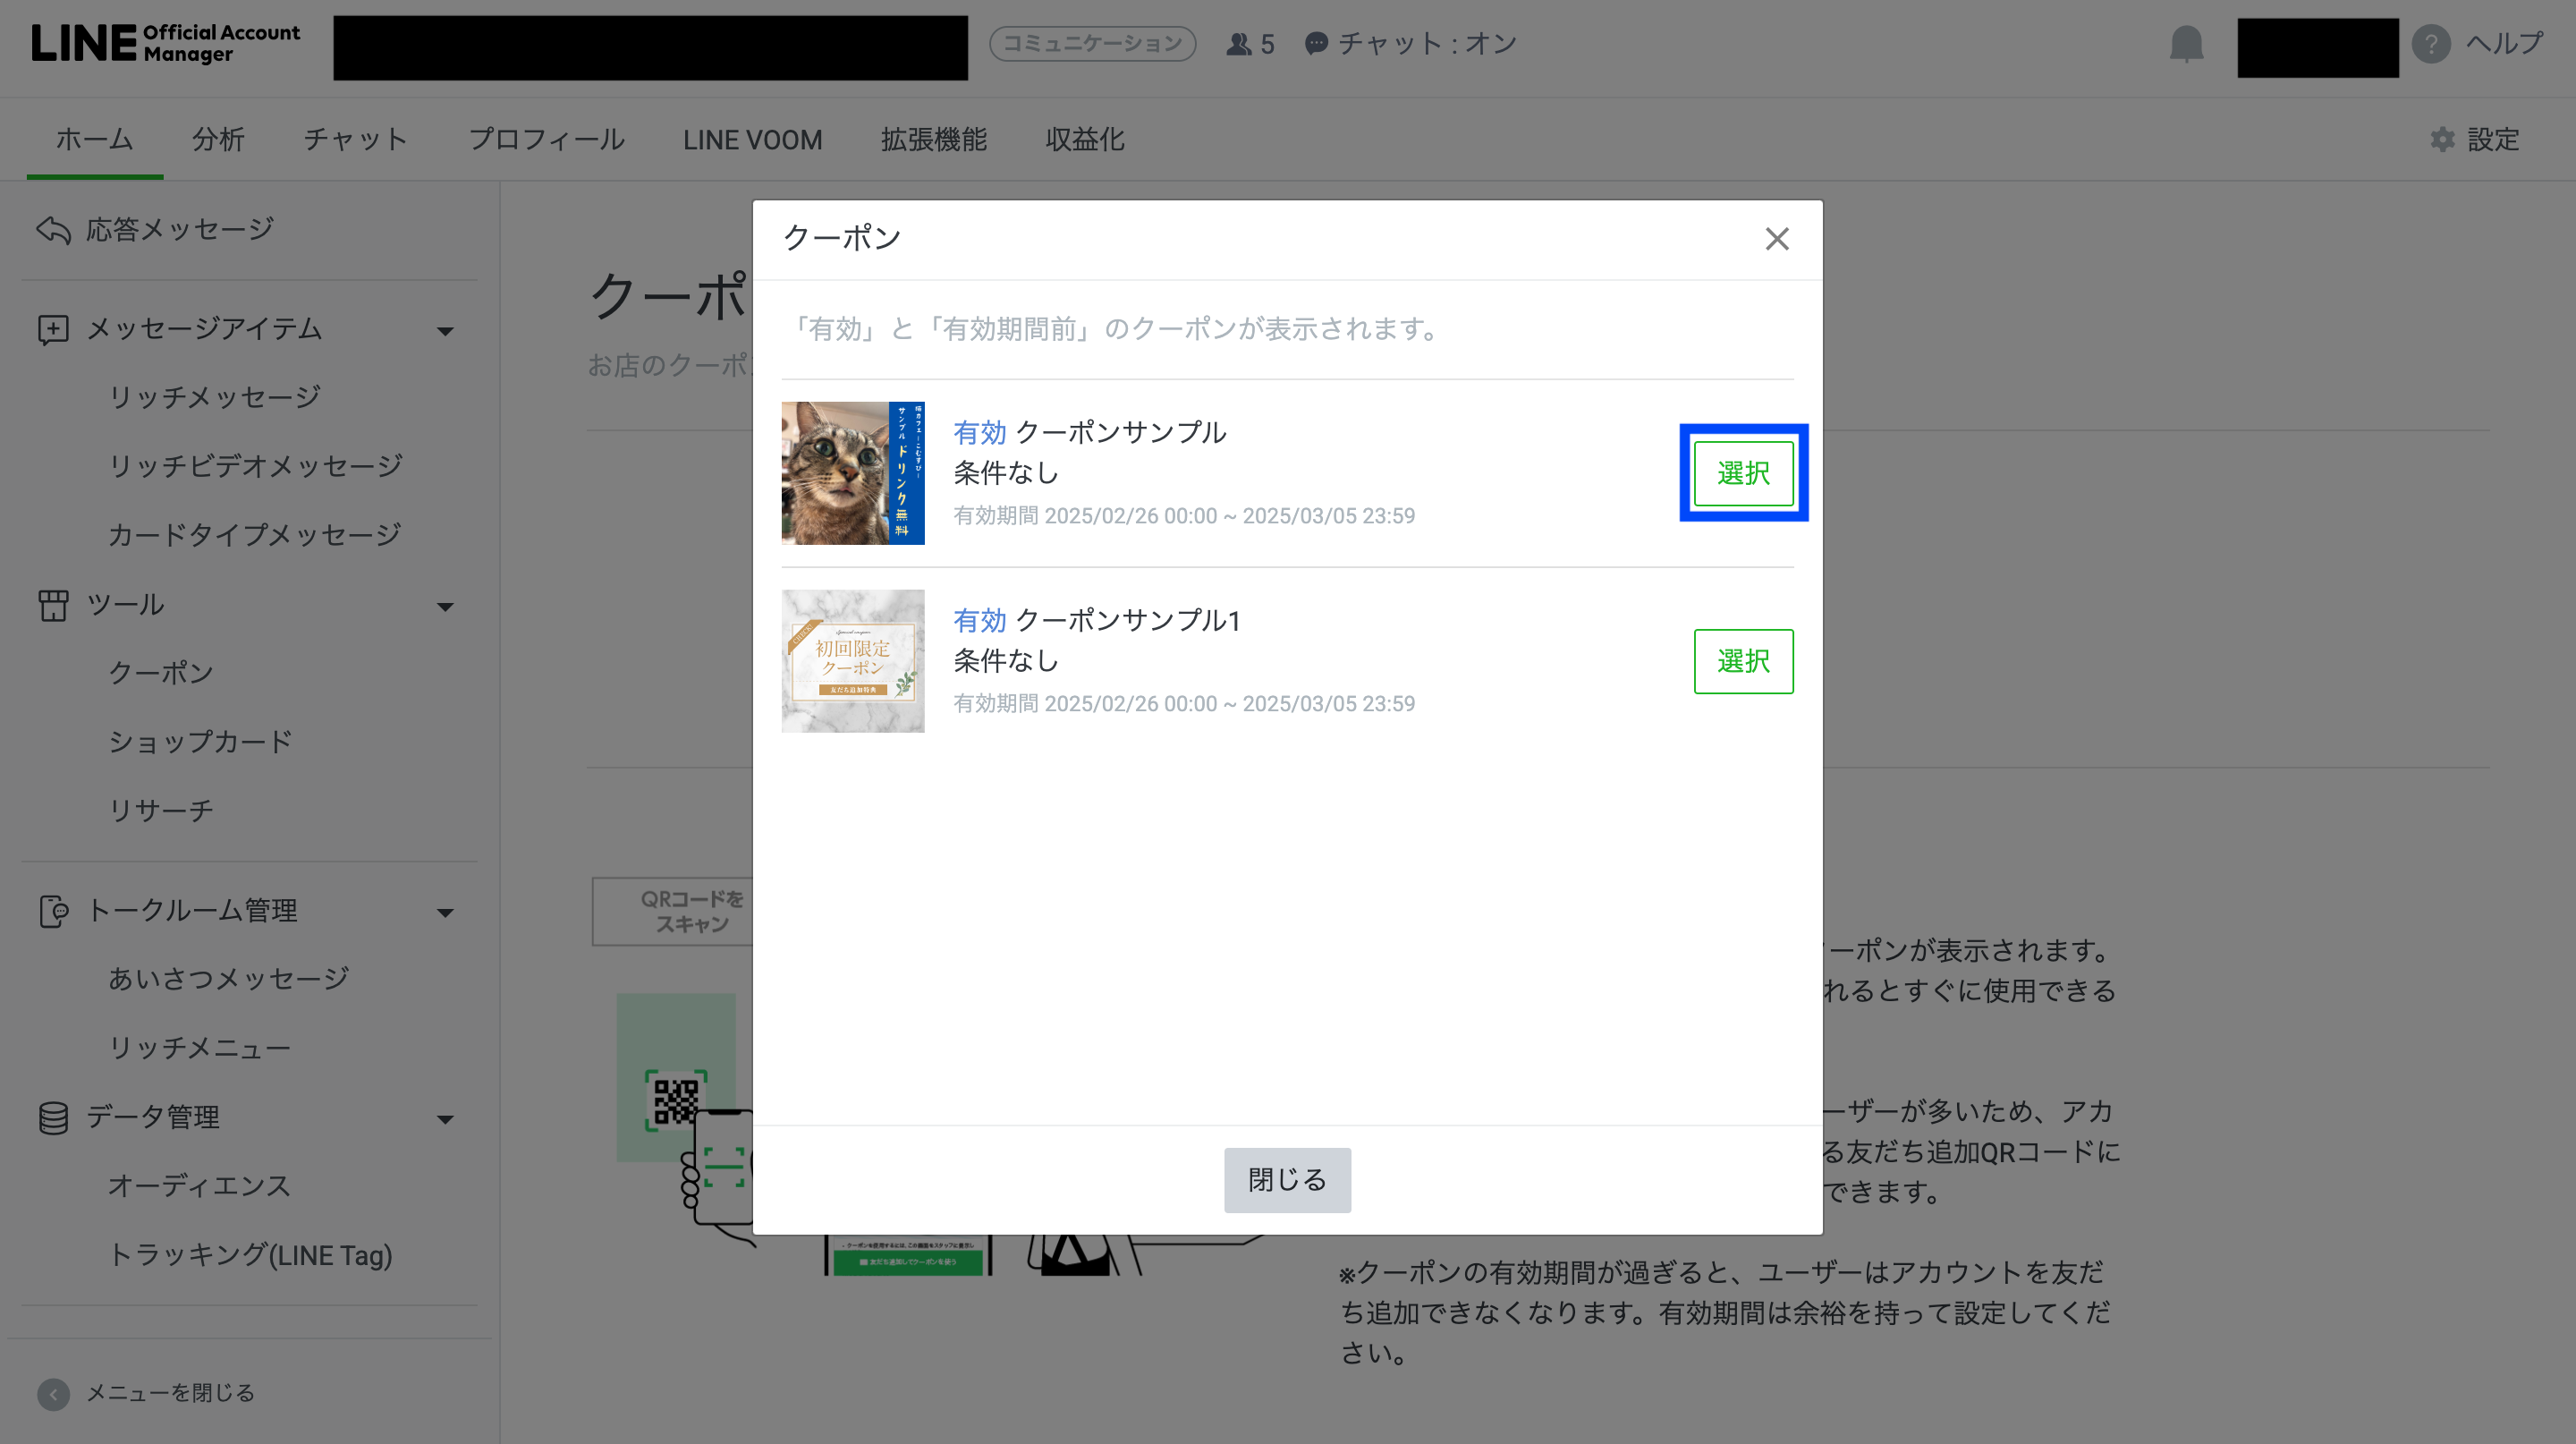Click the notification bell icon
Viewport: 2576px width, 1444px height.
coord(2186,44)
